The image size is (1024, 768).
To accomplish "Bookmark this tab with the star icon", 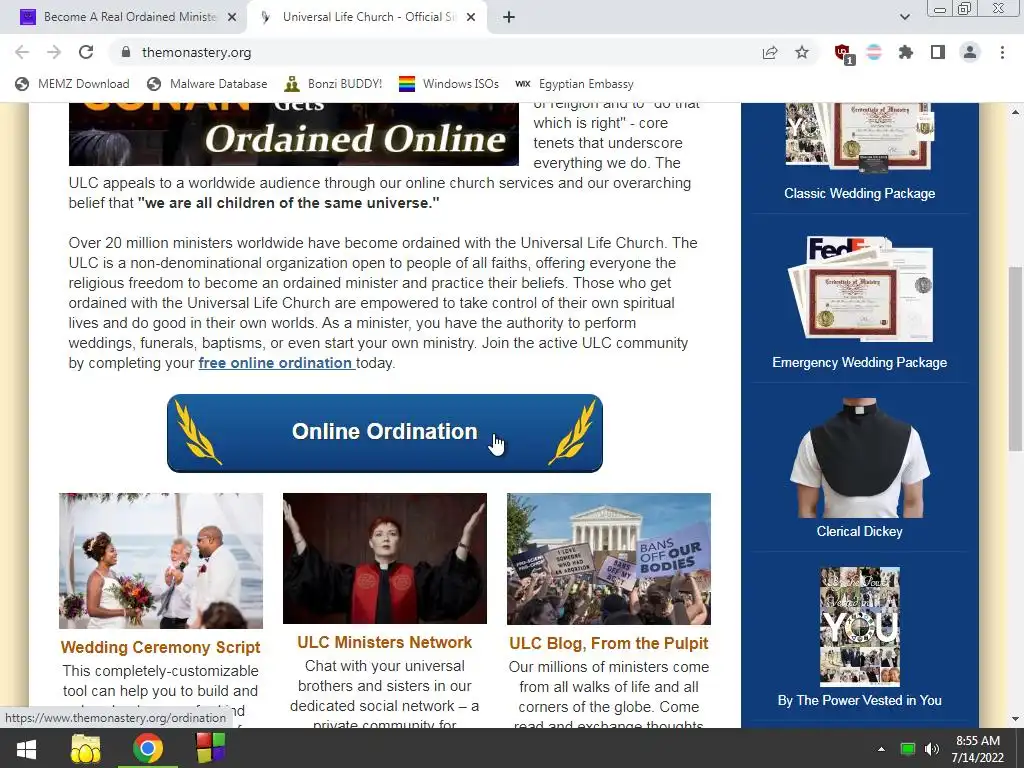I will (802, 52).
